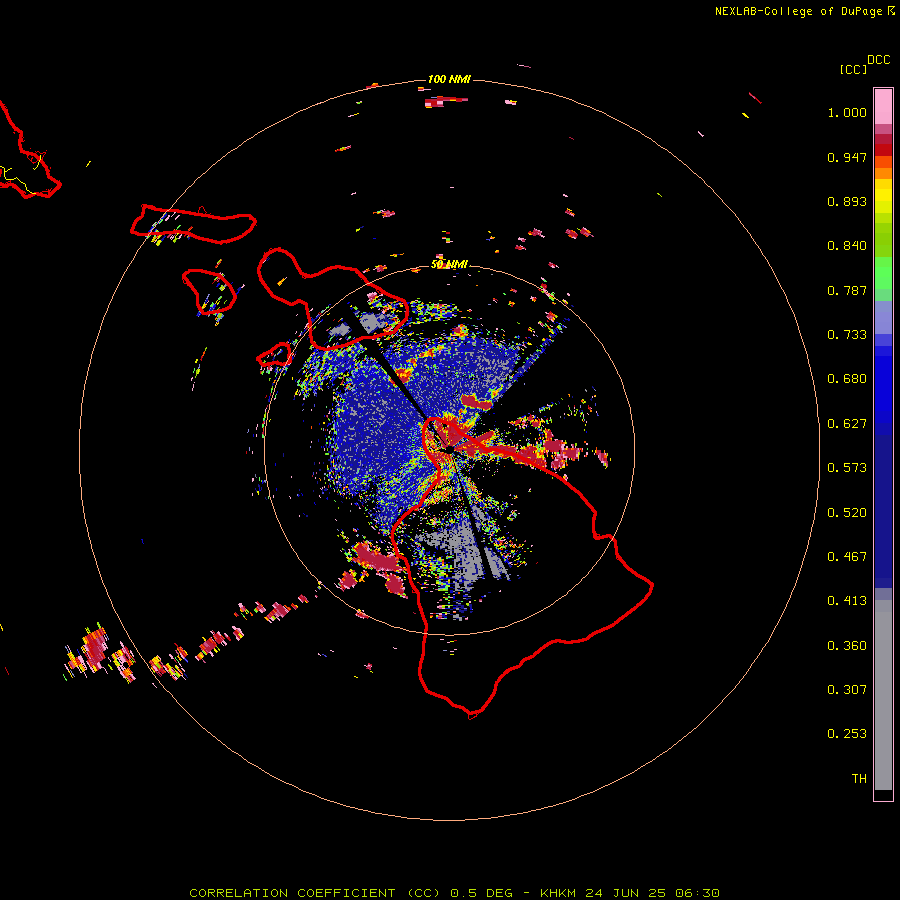Click the 0.360 color scale value
Viewport: 900px width, 900px height.
tap(847, 646)
